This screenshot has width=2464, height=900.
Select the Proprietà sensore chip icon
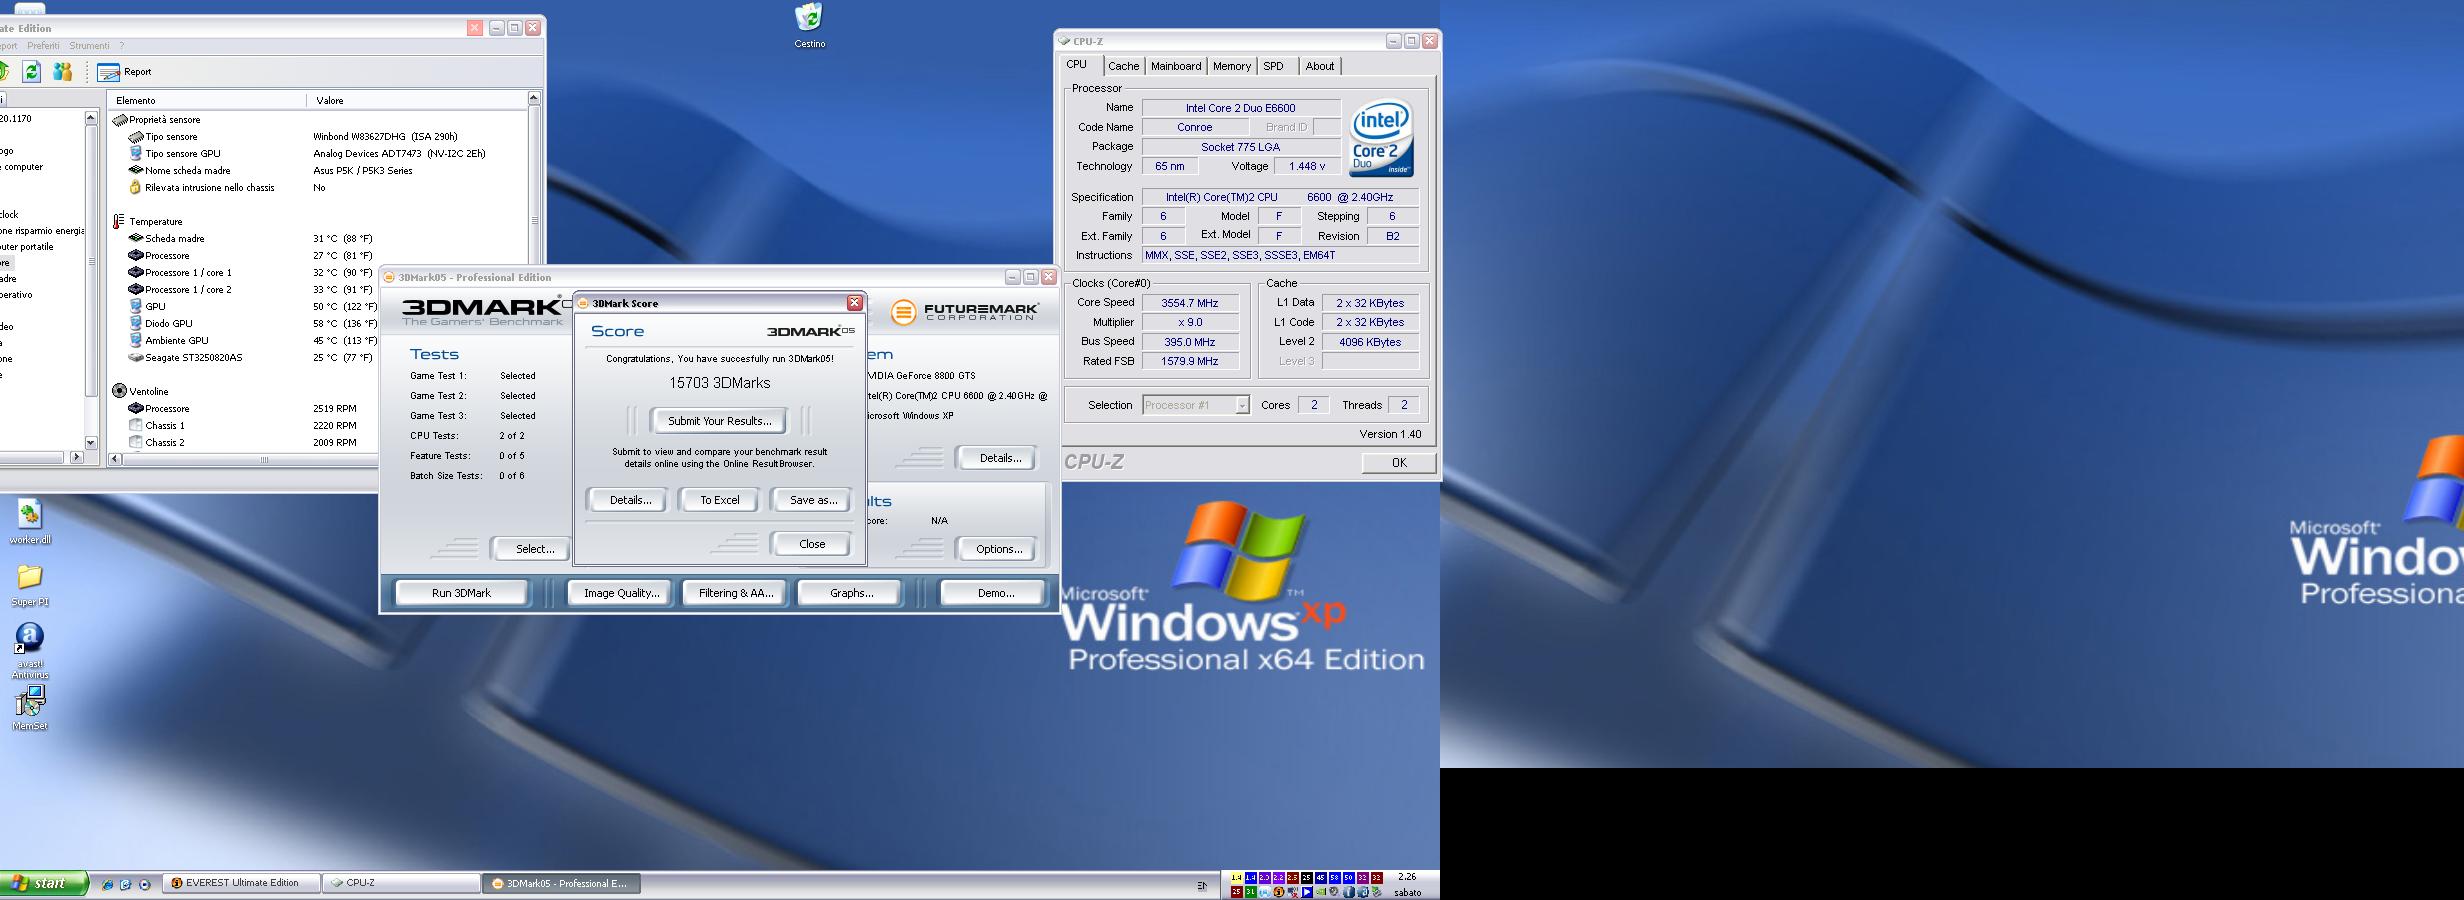[120, 120]
